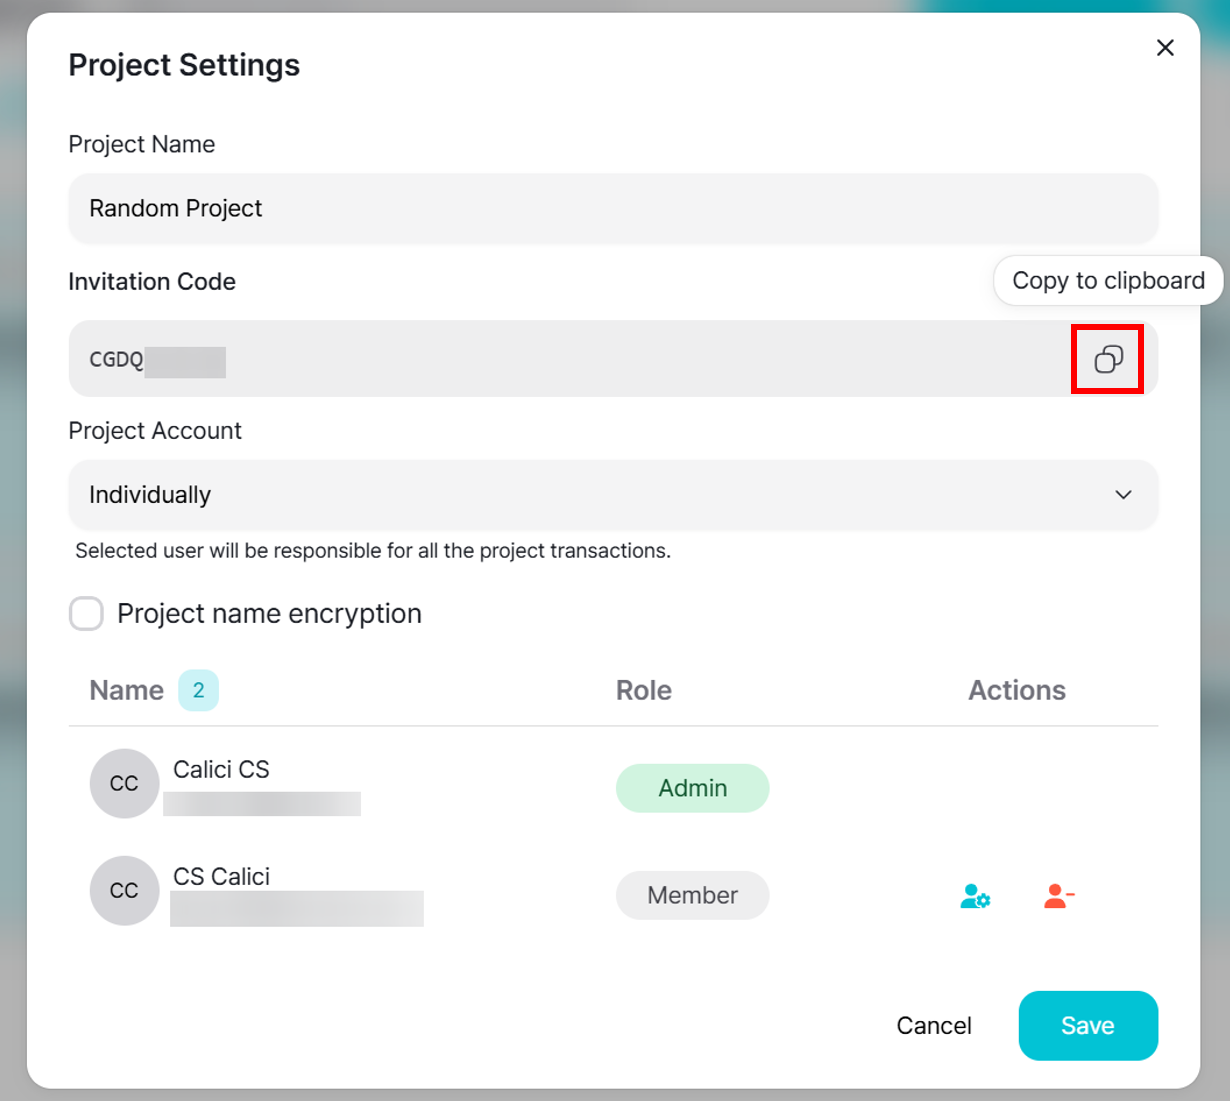Viewport: 1230px width, 1101px height.
Task: Click the Admin role badge
Action: click(692, 788)
